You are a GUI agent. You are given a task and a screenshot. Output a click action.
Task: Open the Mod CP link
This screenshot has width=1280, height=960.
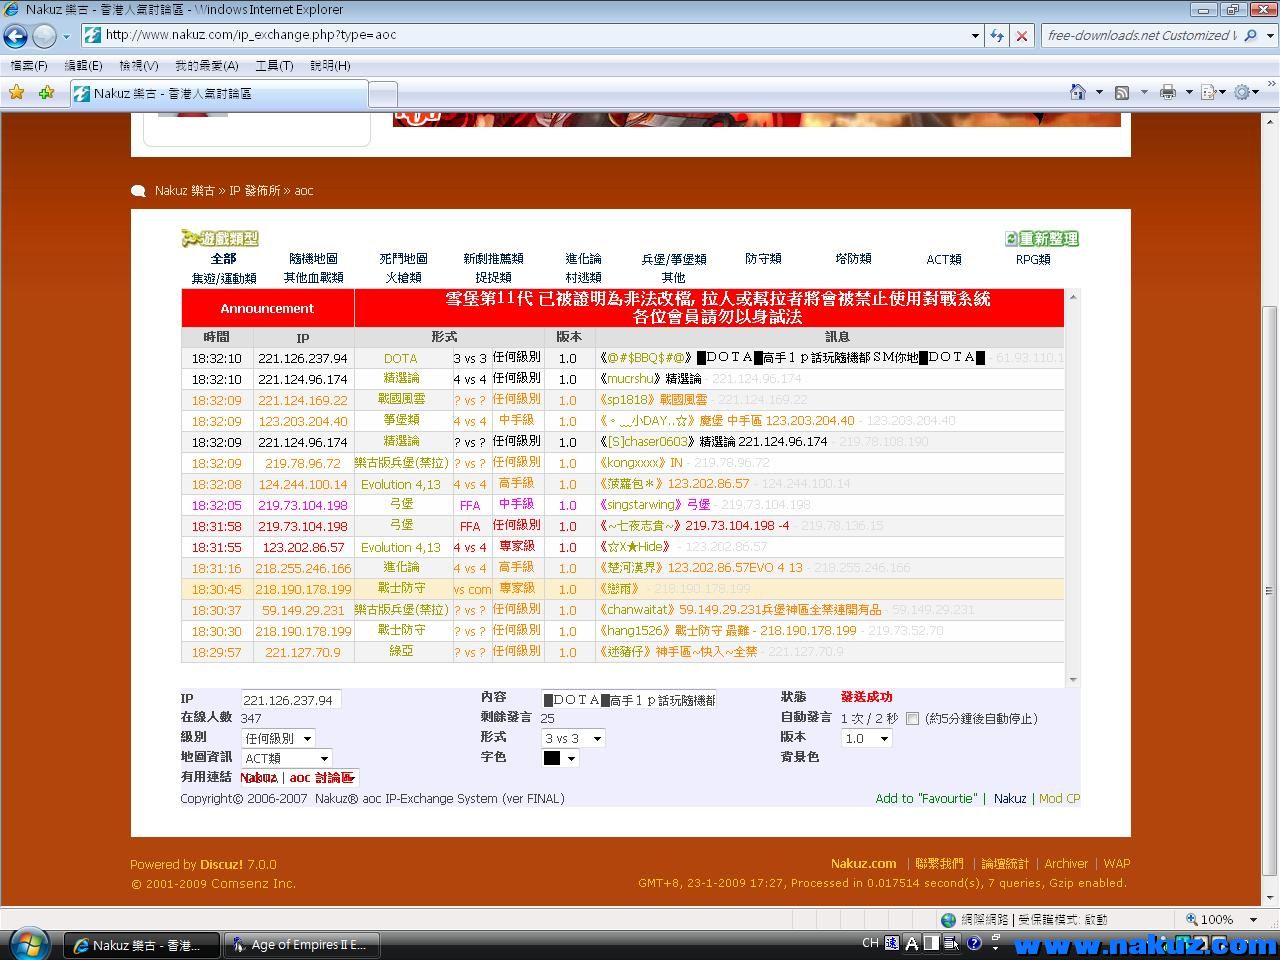click(1059, 798)
